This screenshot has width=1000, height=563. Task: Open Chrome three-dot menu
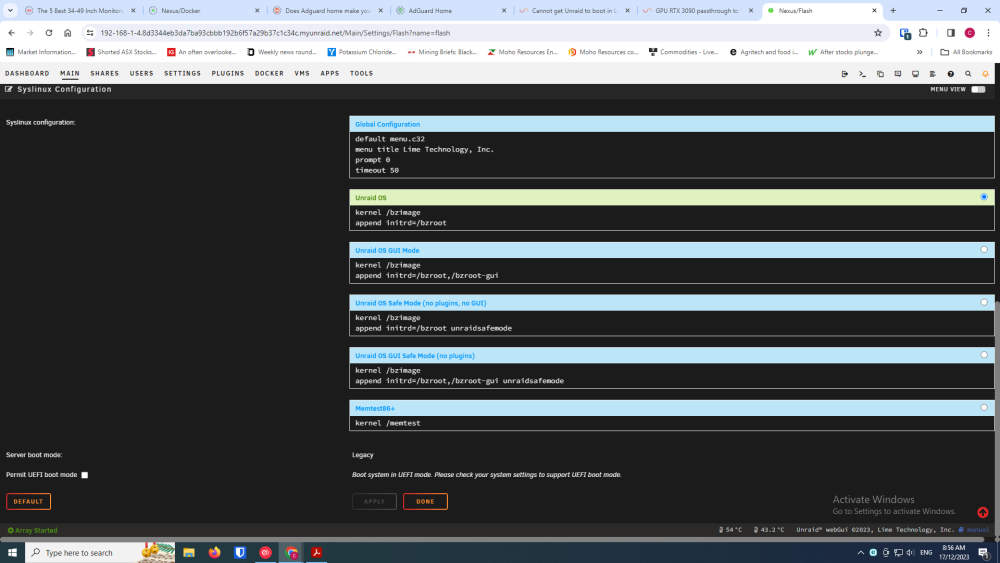(988, 33)
